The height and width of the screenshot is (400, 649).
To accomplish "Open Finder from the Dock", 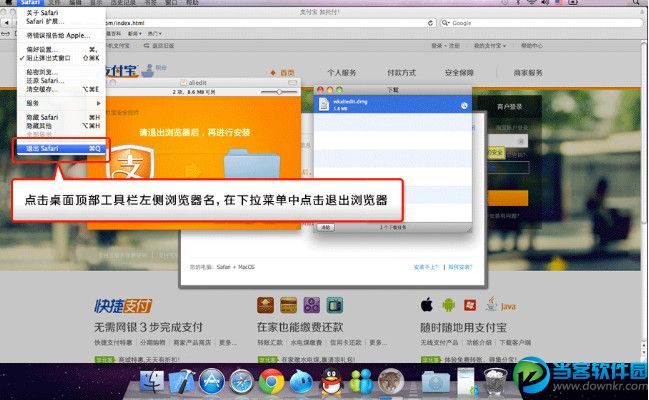I will pyautogui.click(x=151, y=381).
